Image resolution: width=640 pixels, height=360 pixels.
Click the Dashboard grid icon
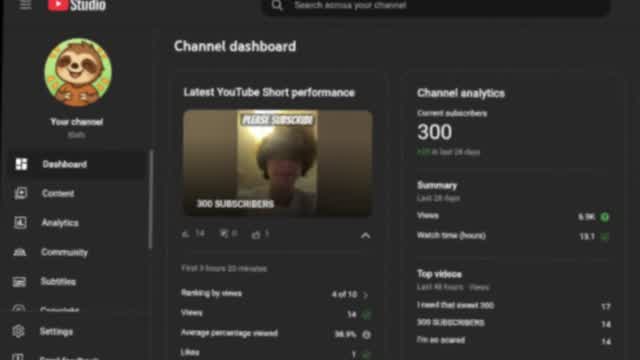(21, 164)
